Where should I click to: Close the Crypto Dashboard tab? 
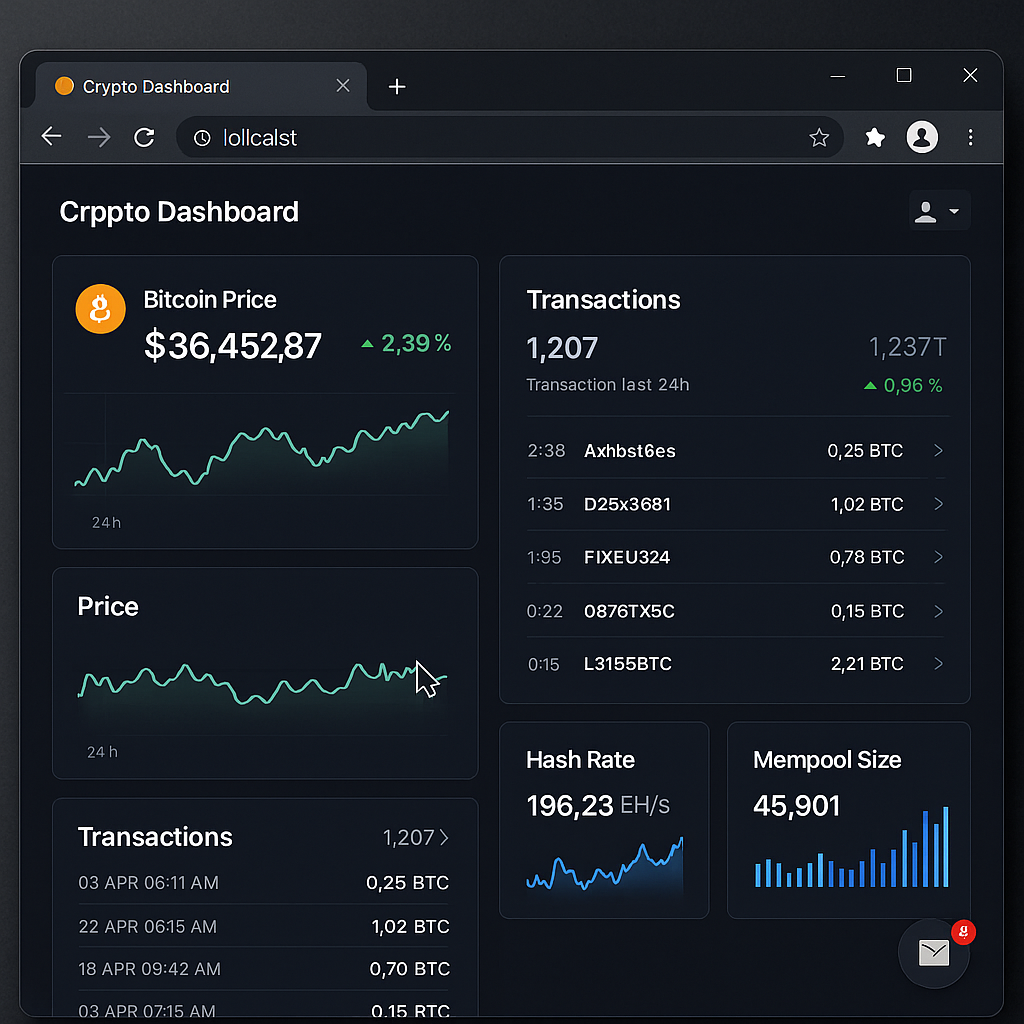click(343, 86)
